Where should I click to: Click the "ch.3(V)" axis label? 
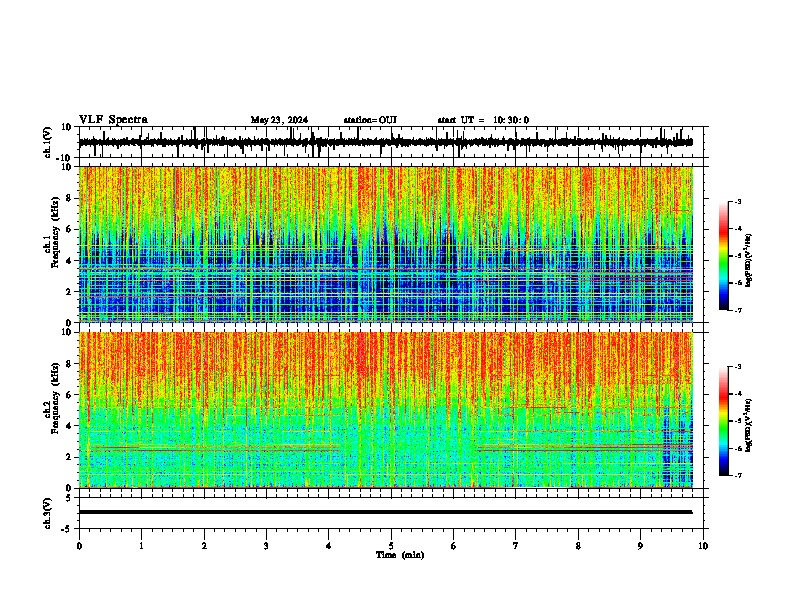pos(48,513)
